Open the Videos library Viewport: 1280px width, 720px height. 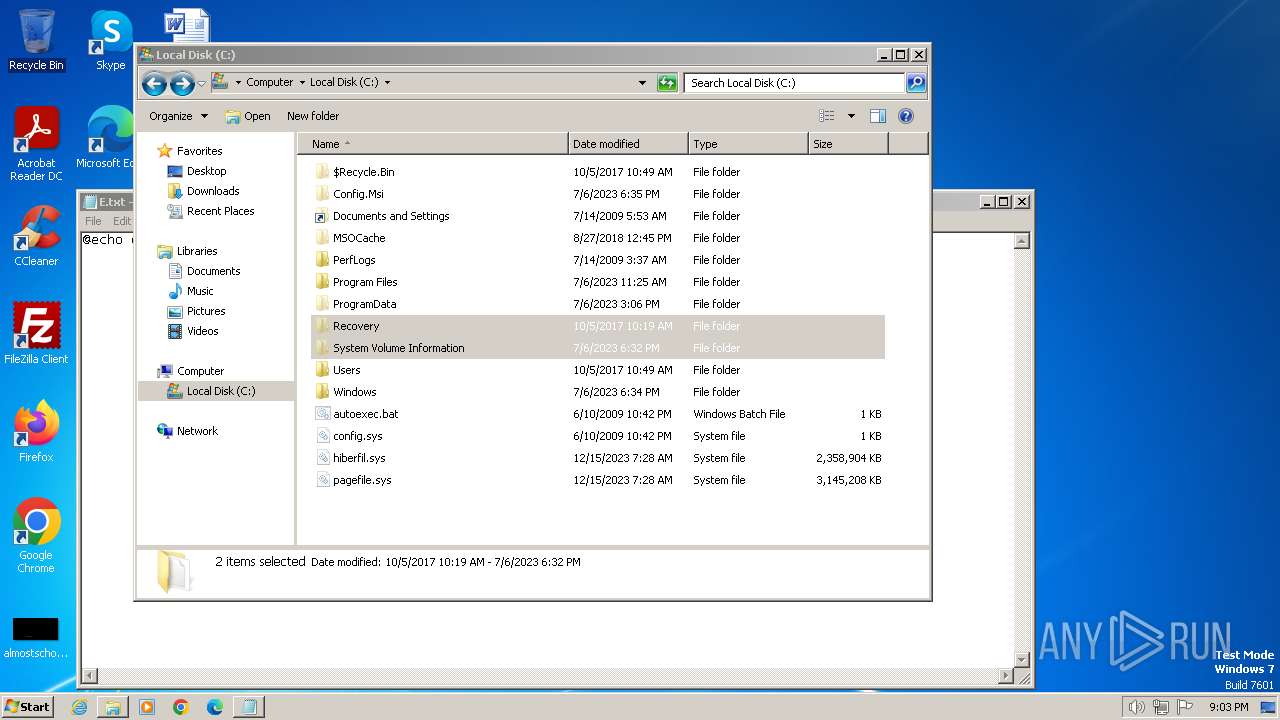click(202, 331)
